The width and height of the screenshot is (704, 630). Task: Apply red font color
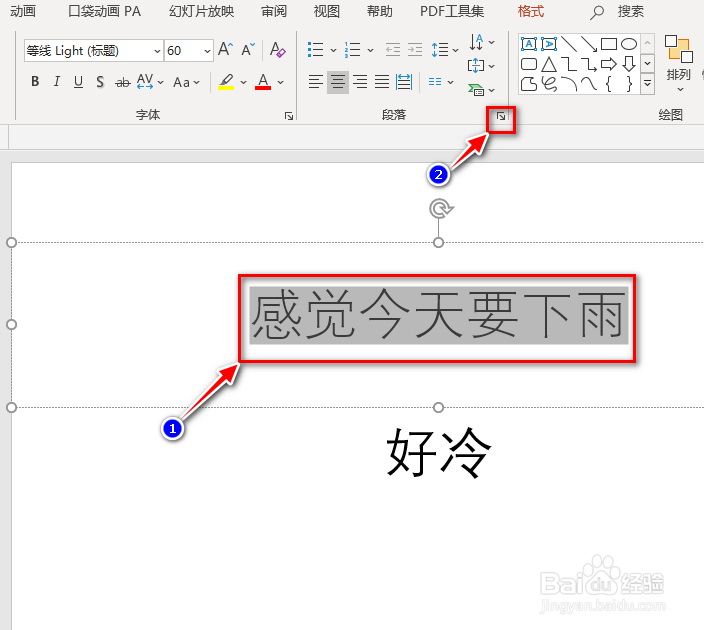tap(263, 82)
